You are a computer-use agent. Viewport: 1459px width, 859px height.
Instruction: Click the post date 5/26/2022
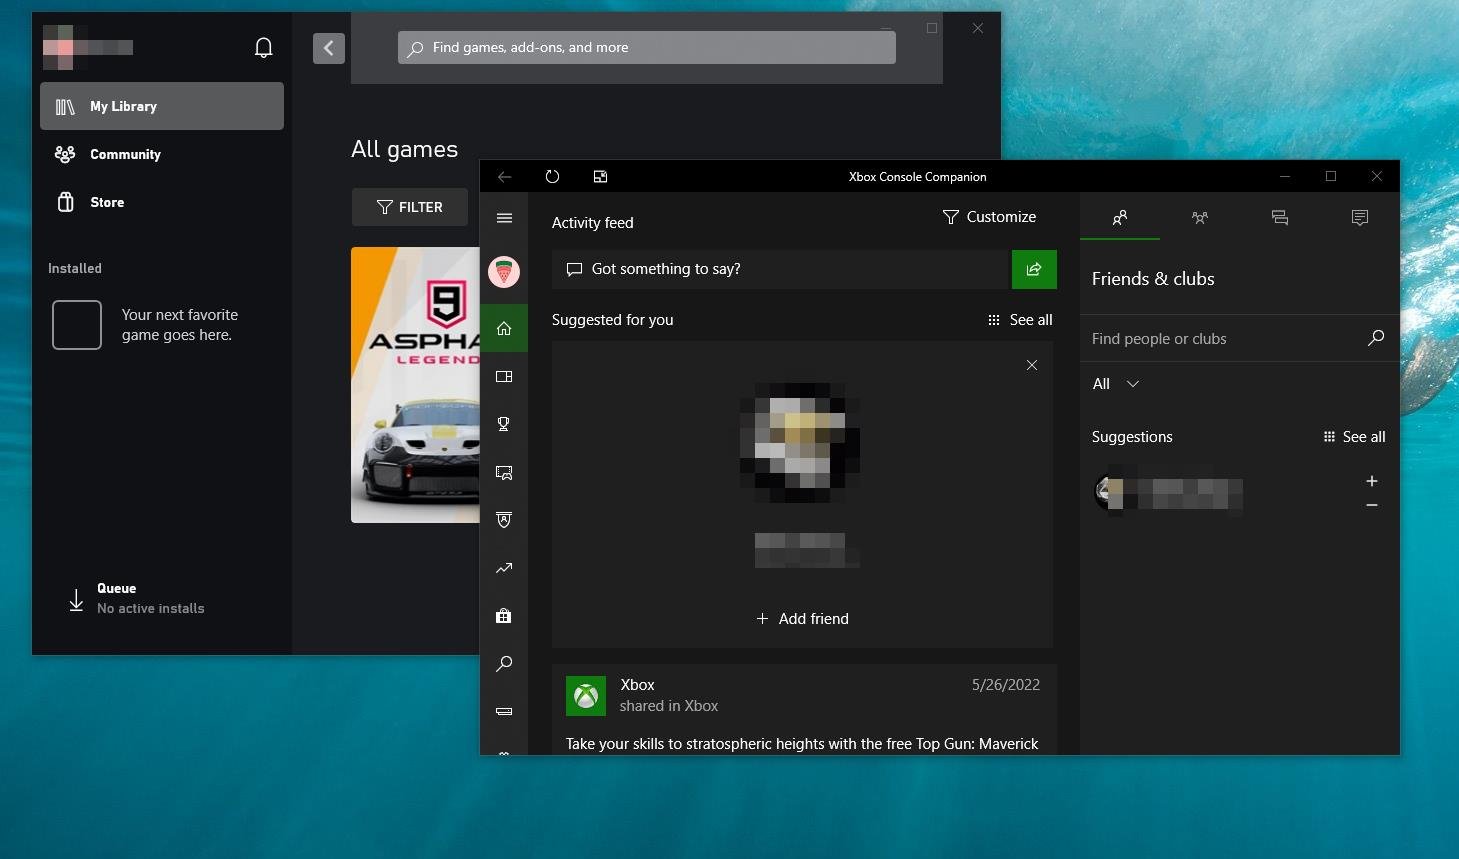(1006, 685)
